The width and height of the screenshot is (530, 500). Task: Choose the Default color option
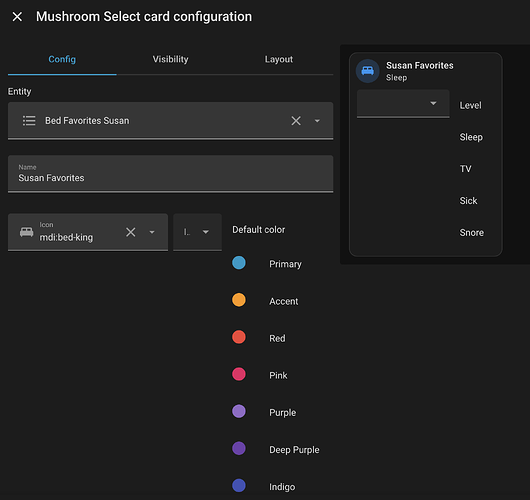click(x=259, y=230)
